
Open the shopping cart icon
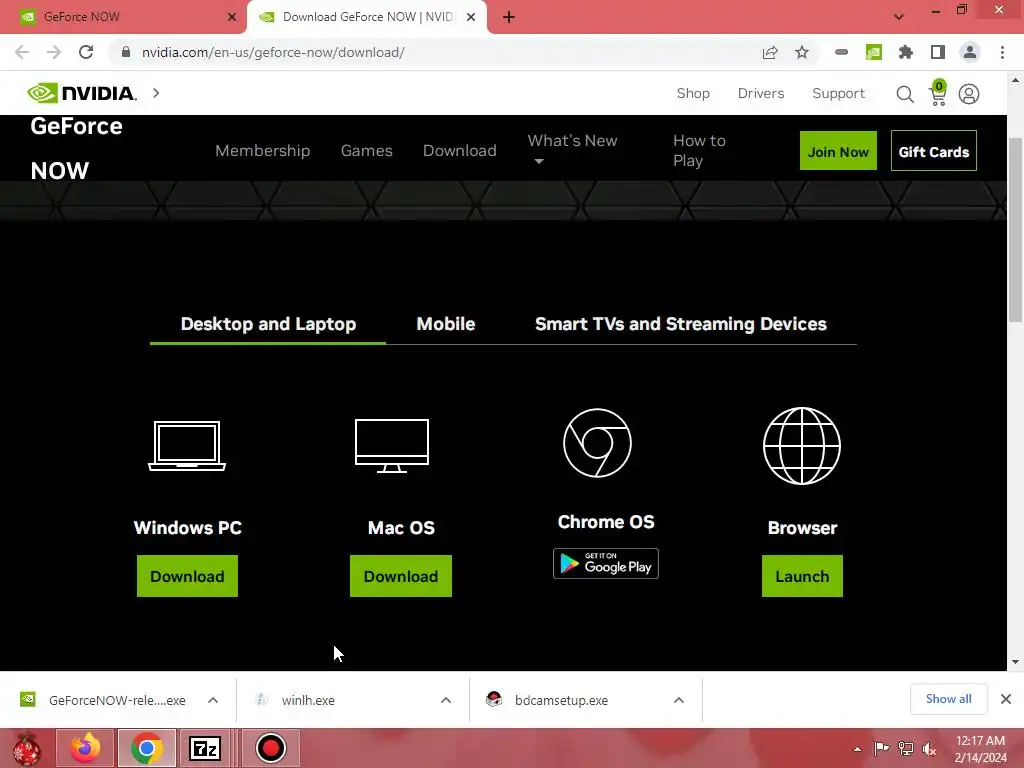pyautogui.click(x=938, y=93)
